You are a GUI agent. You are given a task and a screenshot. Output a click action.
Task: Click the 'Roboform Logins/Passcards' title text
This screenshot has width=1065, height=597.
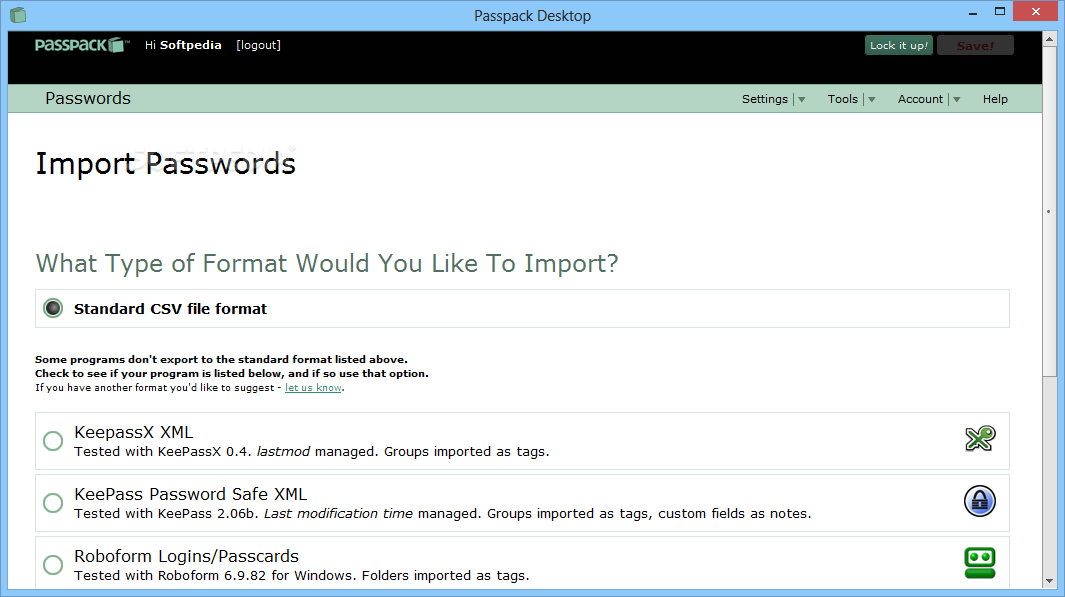tap(187, 556)
